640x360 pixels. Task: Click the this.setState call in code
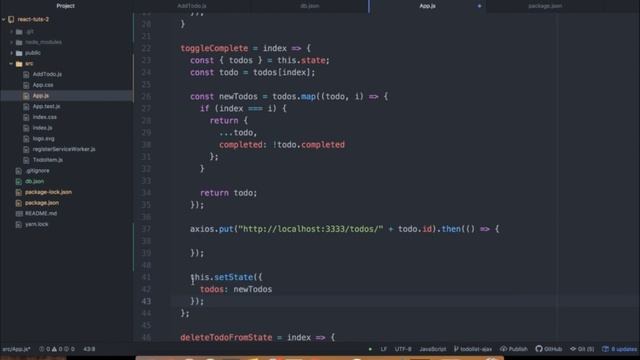226,277
